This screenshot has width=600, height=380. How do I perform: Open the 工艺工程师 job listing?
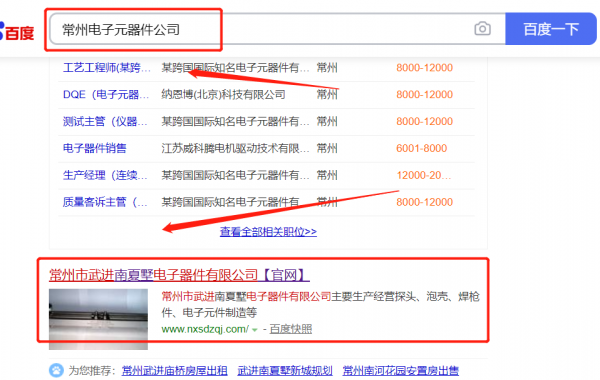107,68
